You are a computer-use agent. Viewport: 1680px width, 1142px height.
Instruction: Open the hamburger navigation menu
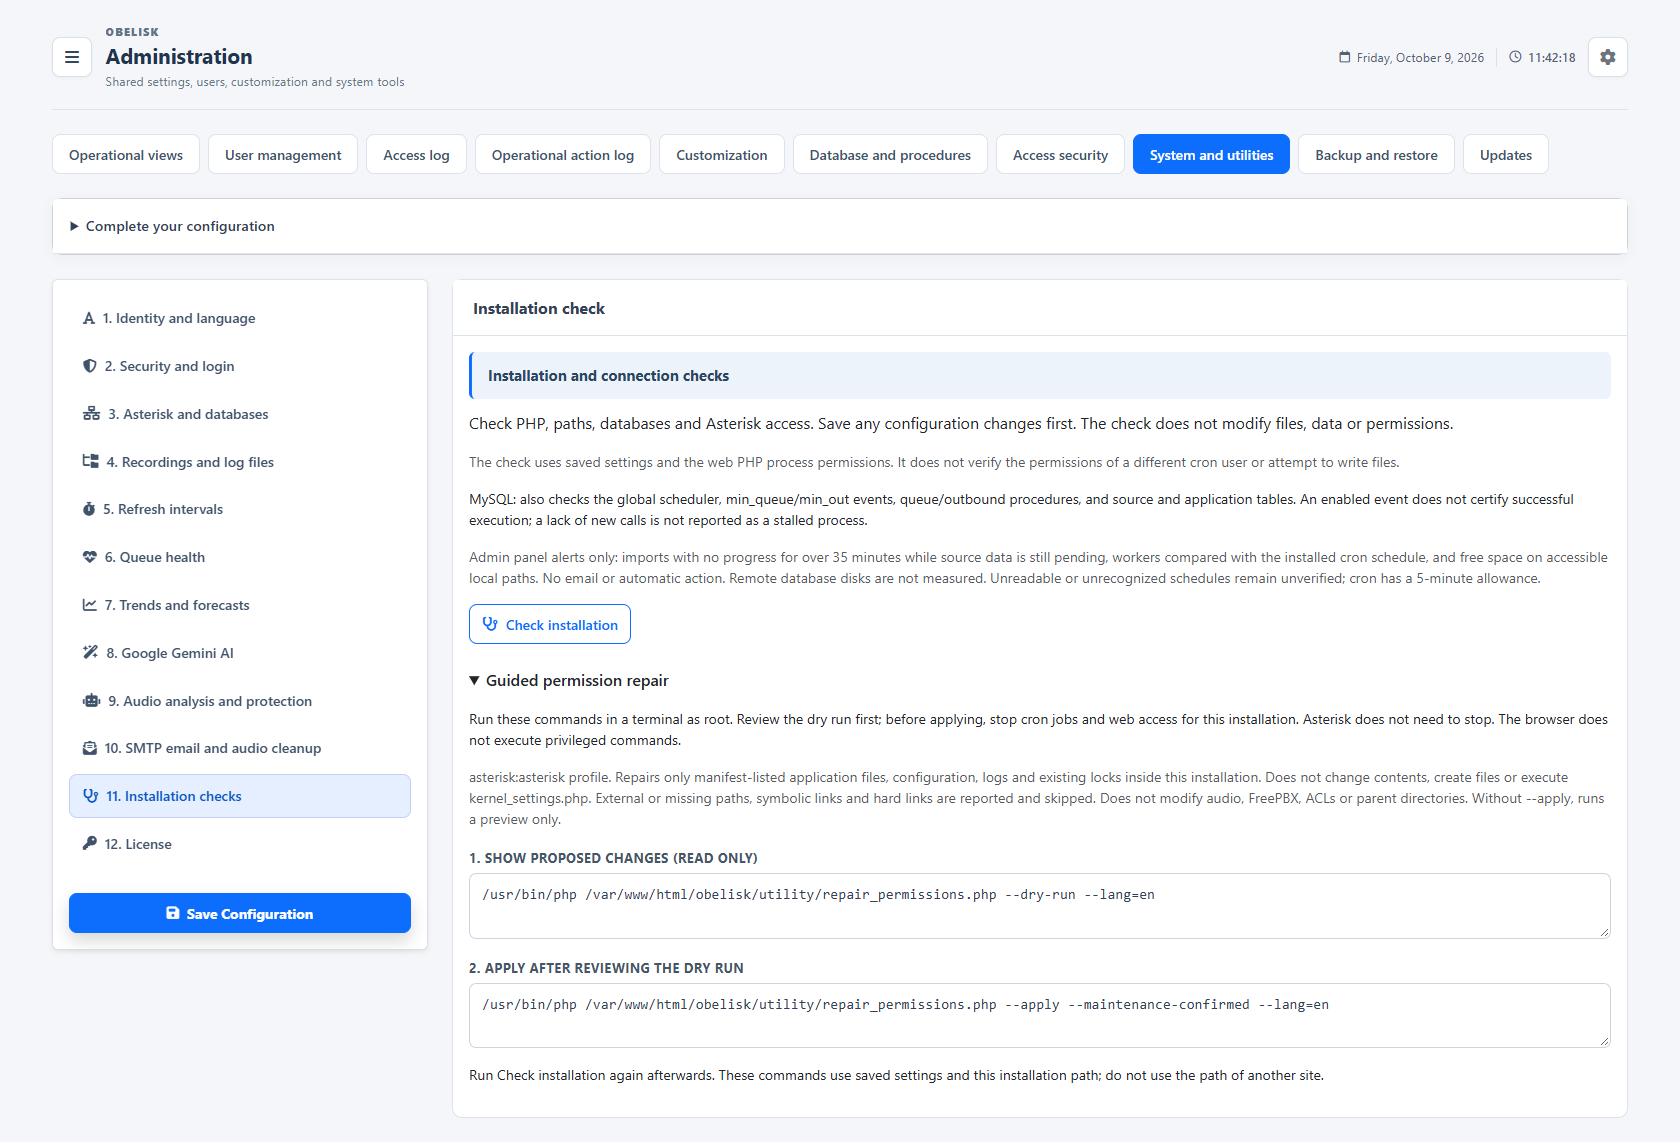72,57
